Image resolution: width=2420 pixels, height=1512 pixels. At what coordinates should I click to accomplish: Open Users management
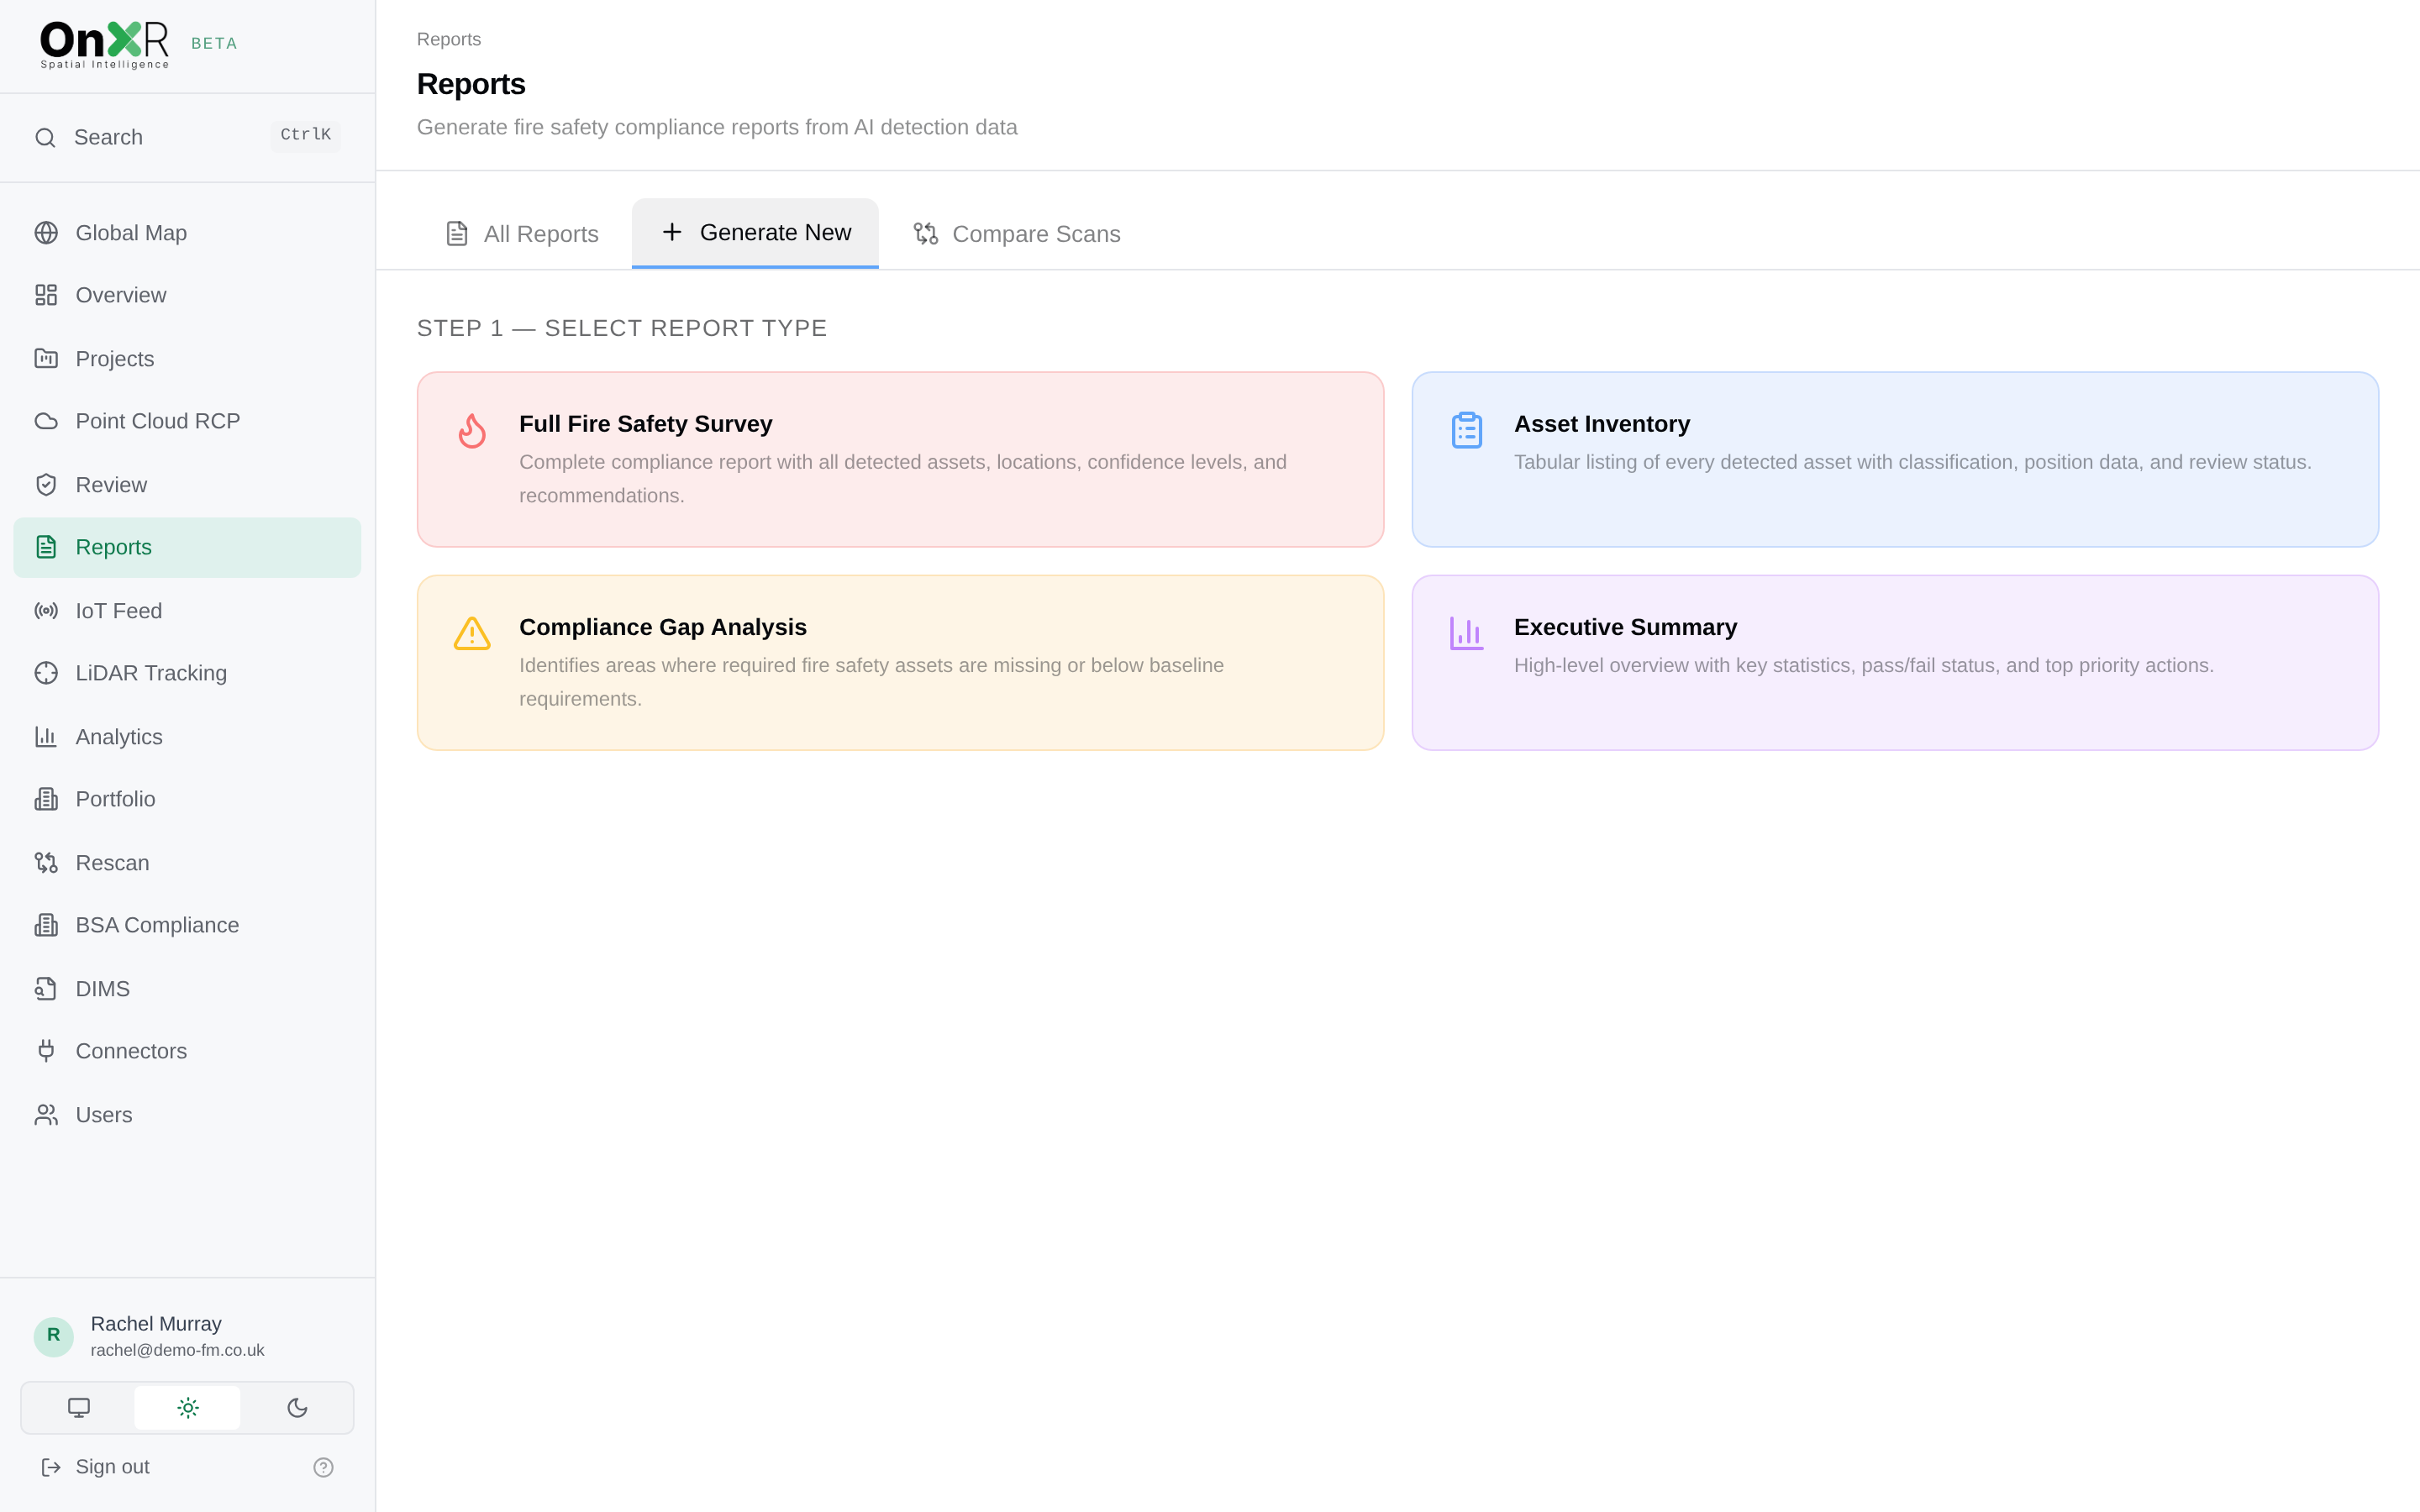[187, 1114]
